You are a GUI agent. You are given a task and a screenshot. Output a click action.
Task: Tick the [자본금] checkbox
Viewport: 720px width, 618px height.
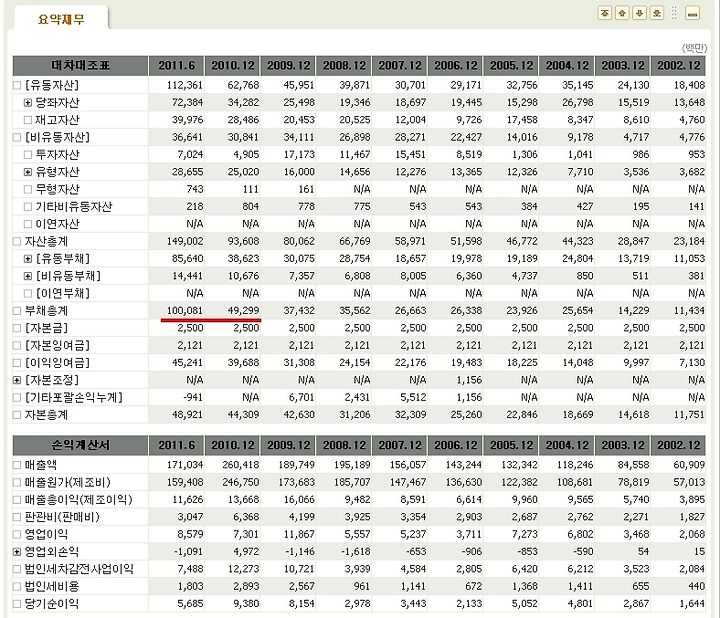pyautogui.click(x=17, y=328)
